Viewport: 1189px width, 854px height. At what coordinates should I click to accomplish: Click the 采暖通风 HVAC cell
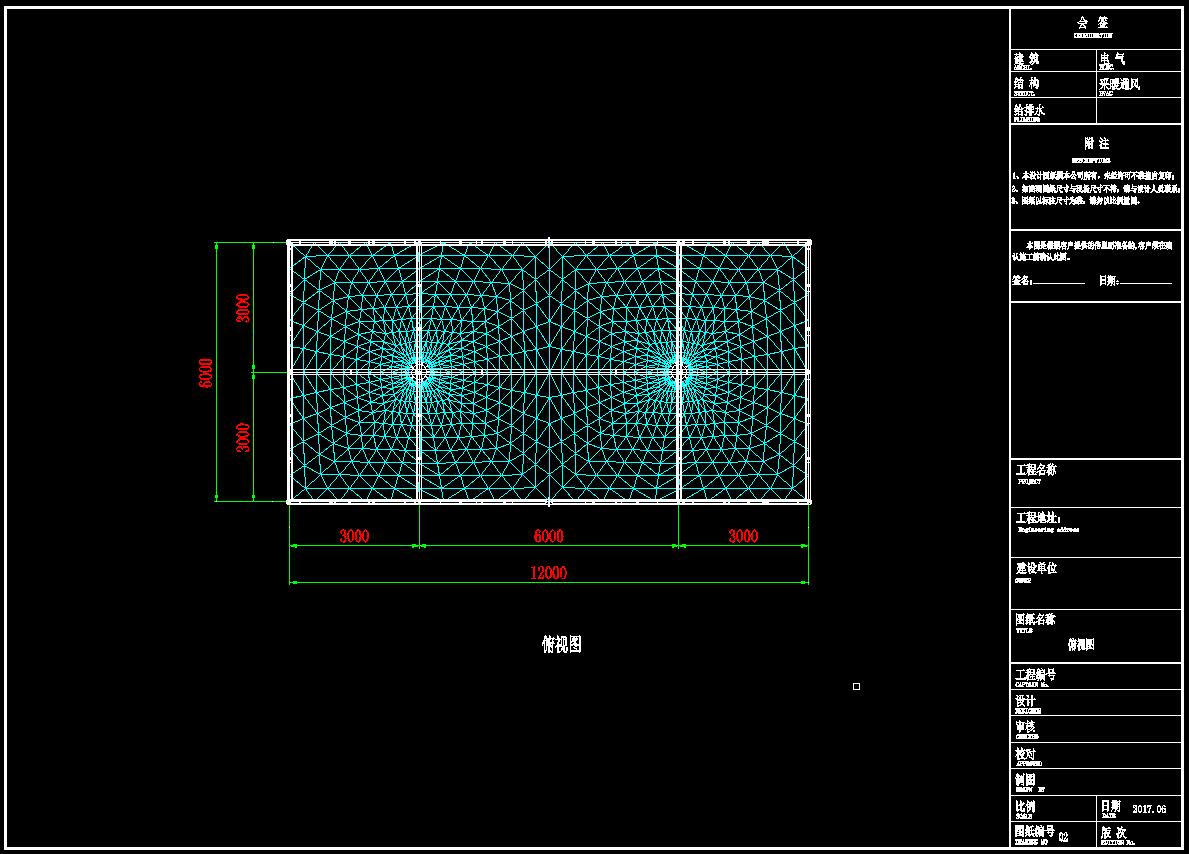[x=1119, y=85]
